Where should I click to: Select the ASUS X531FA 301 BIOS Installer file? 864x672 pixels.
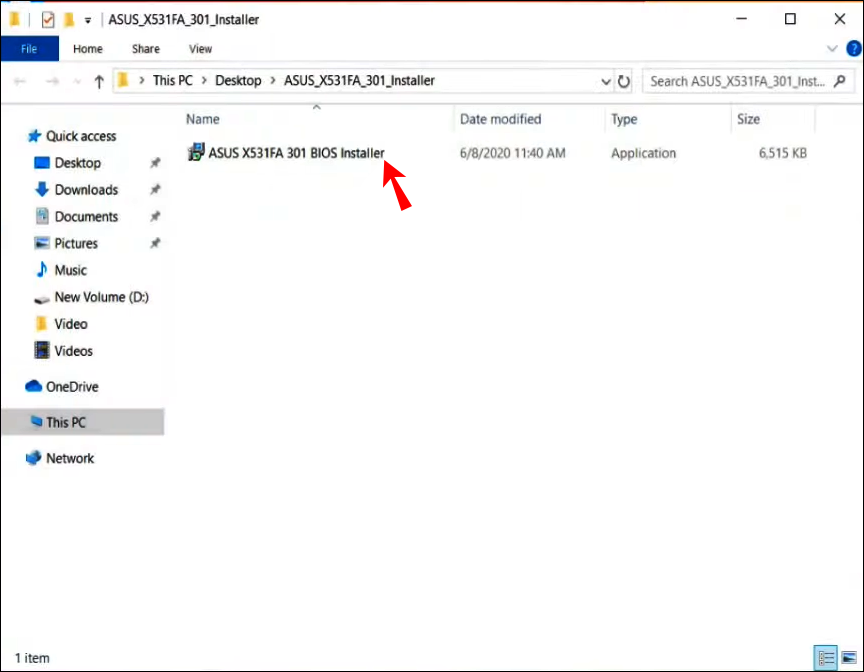coord(296,153)
